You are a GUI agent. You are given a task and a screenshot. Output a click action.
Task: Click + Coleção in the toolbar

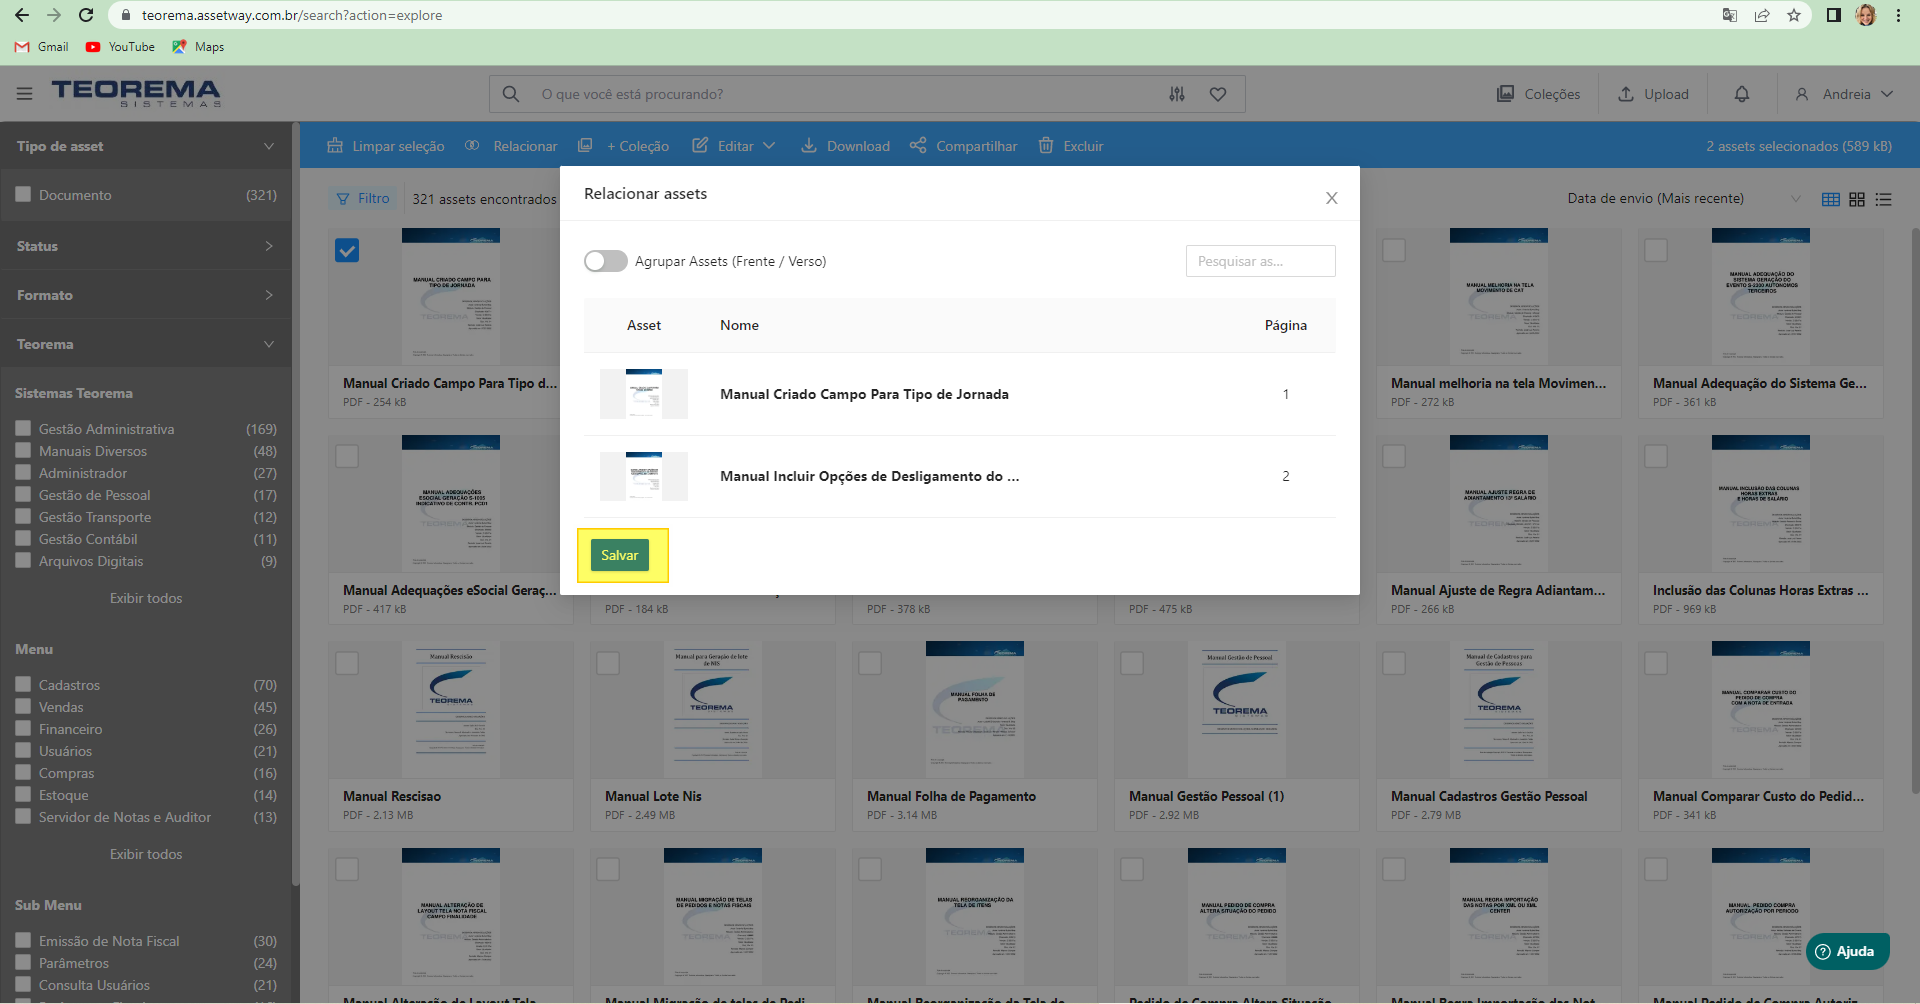click(623, 146)
